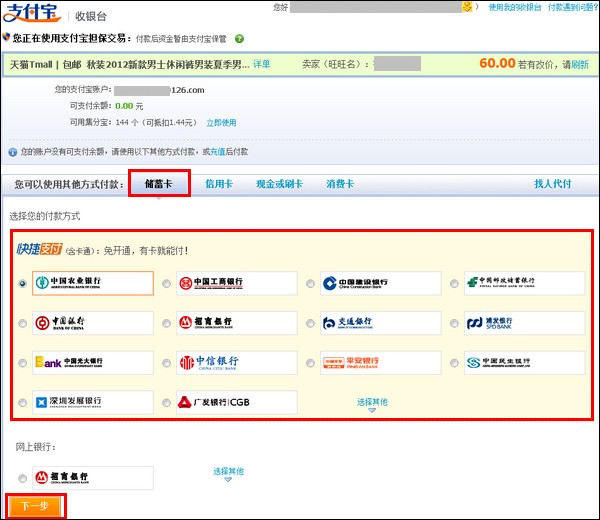Viewport: 600px width, 520px height.
Task: Switch to the 信用卡 tab
Action: click(x=219, y=184)
